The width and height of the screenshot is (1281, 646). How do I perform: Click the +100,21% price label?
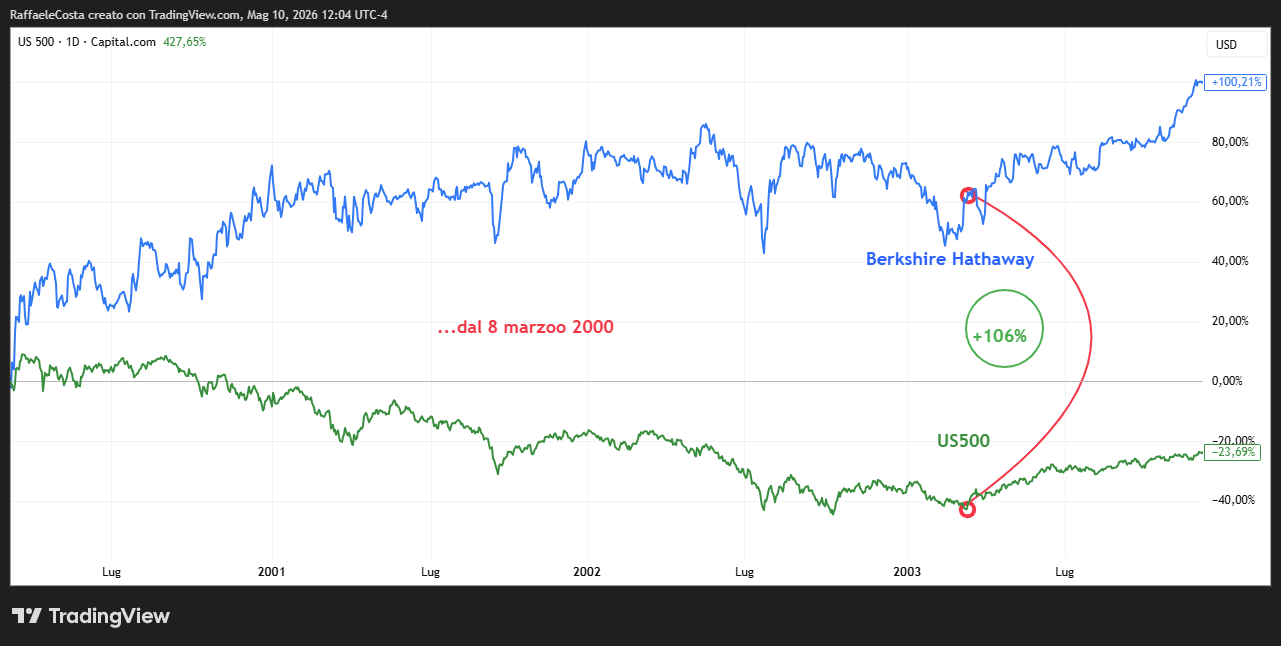click(1234, 82)
